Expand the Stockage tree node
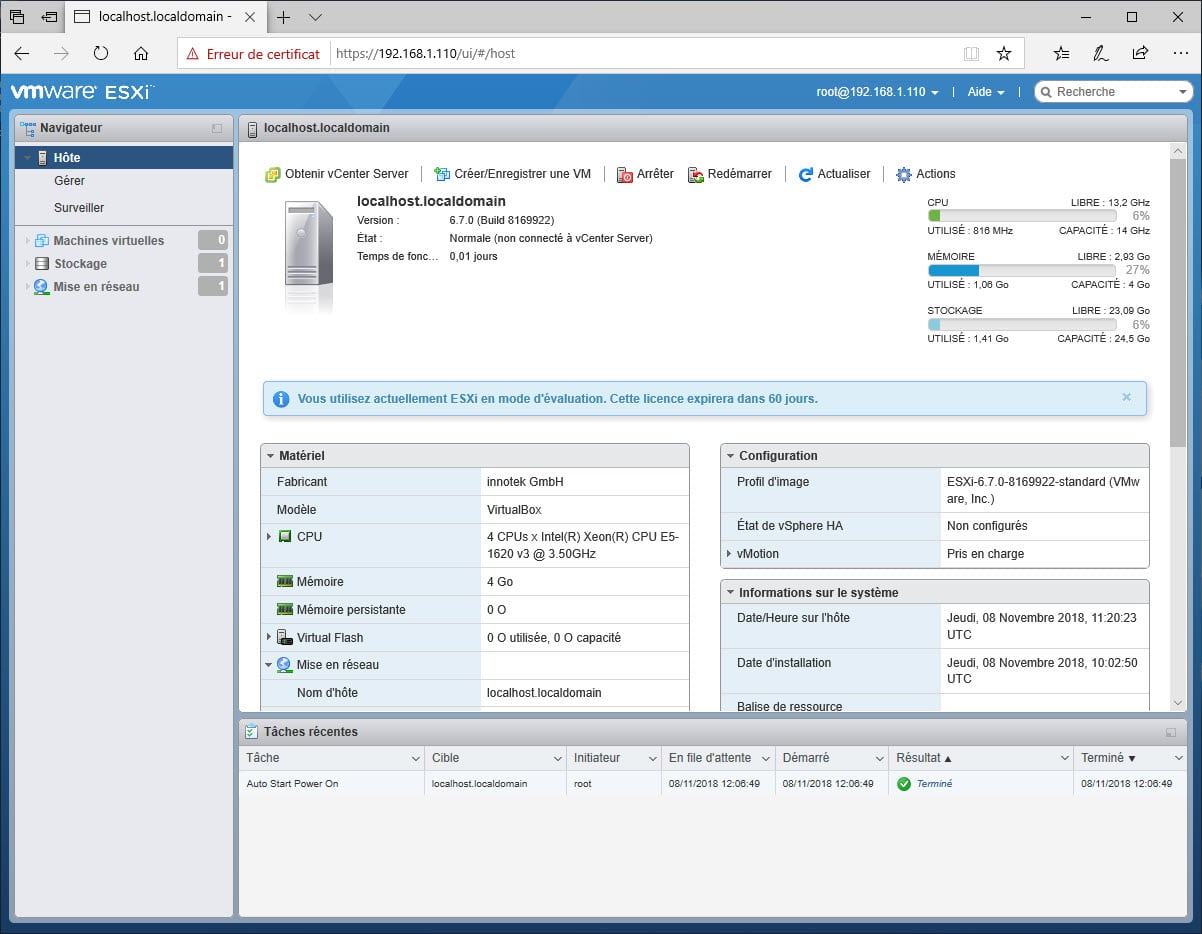 tap(28, 264)
